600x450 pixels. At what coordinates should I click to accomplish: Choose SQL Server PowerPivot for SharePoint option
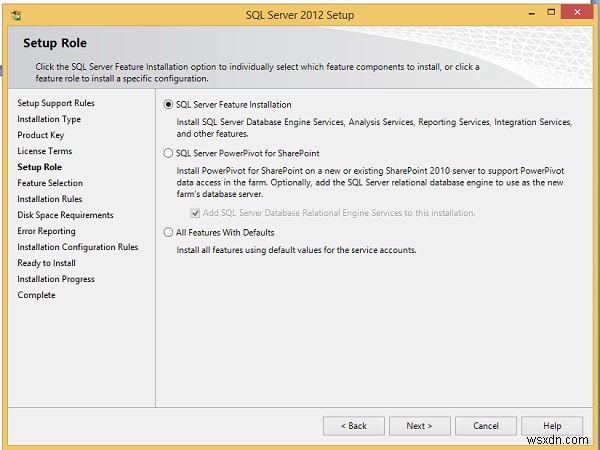[168, 153]
